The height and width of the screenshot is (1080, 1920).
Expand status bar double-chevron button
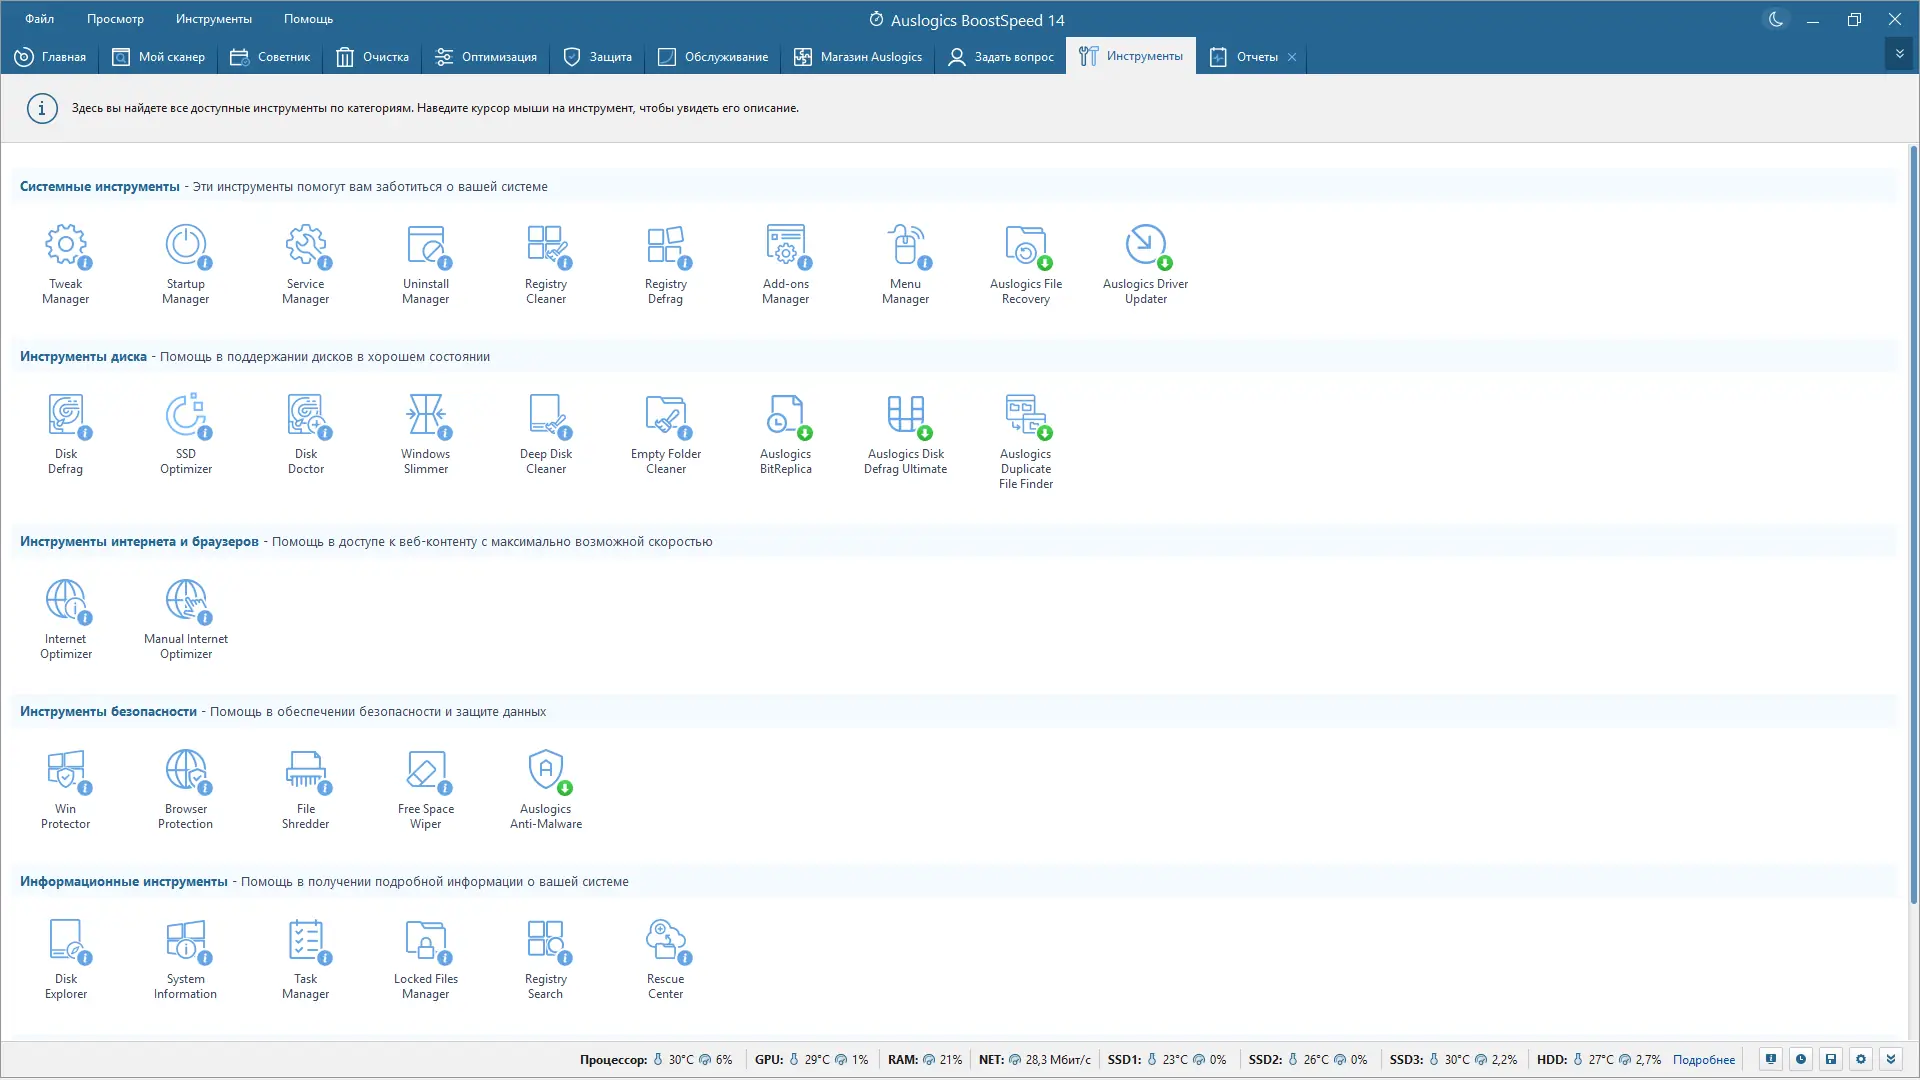1891,1059
